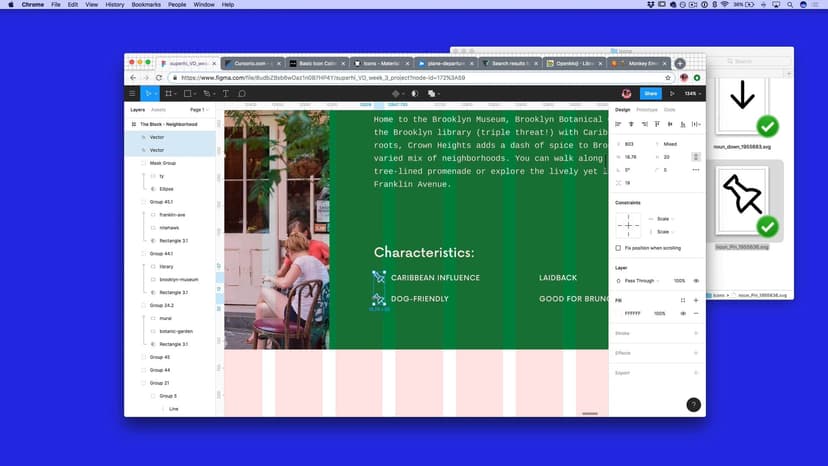Click the Fill style grid icon
This screenshot has height=466, width=828.
683,300
